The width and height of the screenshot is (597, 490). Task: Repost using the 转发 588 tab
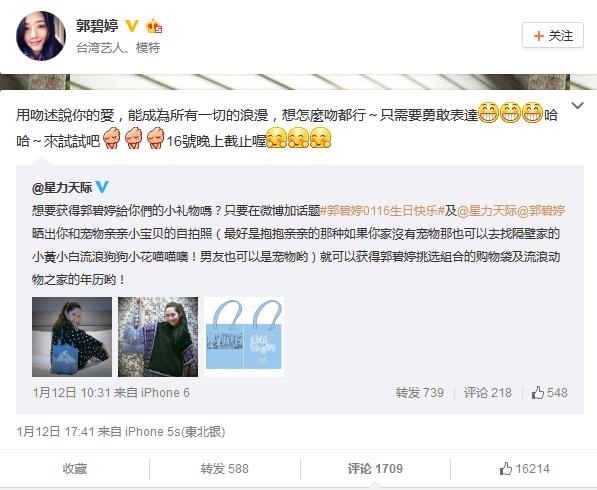click(x=225, y=469)
